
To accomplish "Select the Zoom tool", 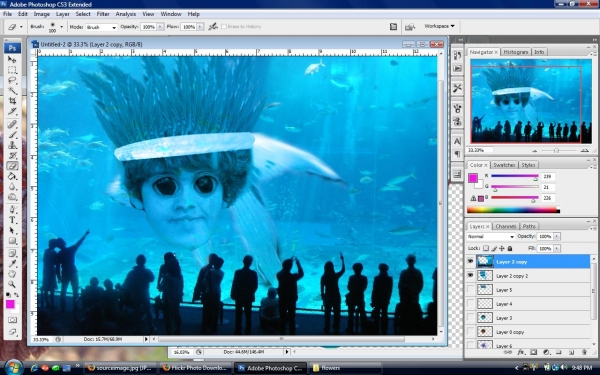I will [12, 284].
